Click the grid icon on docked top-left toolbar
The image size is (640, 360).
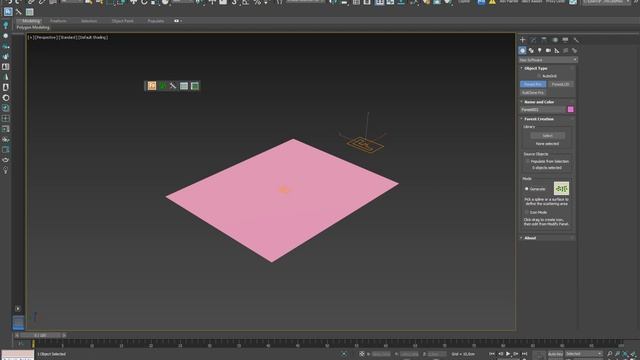[x=29, y=12]
